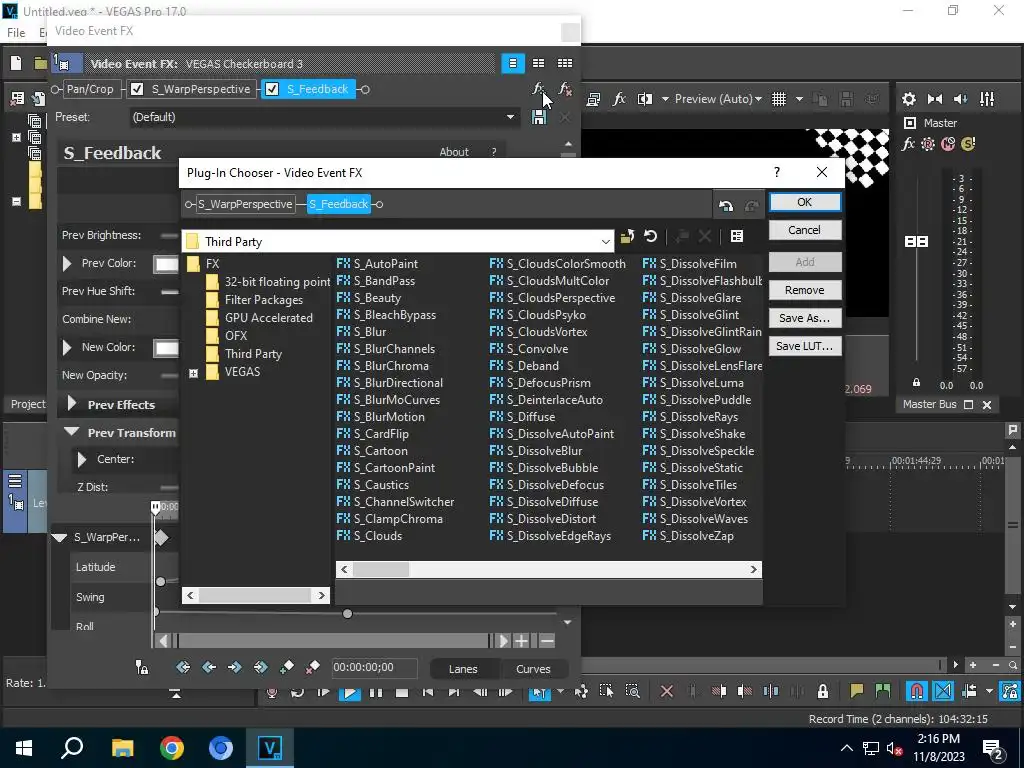Open the File menu
This screenshot has height=768, width=1024.
tap(16, 32)
